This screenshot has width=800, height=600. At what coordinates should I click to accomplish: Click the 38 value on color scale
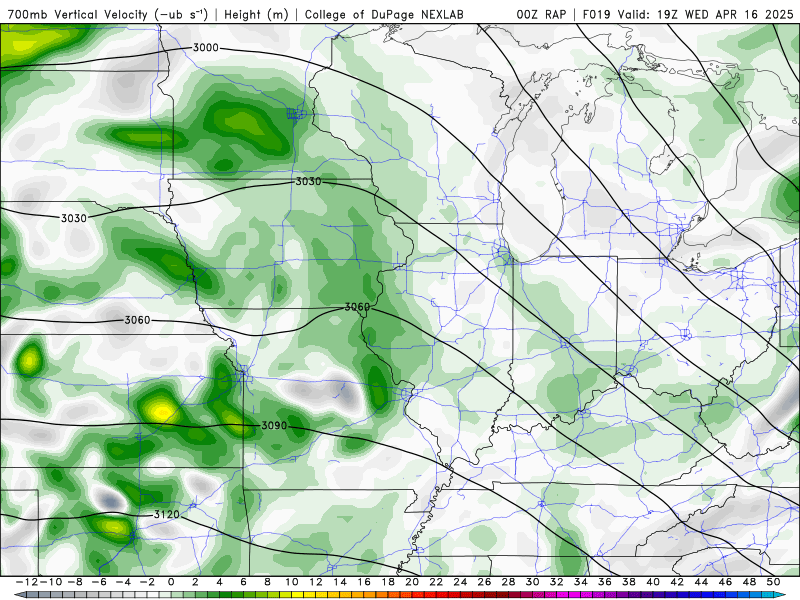tap(629, 582)
